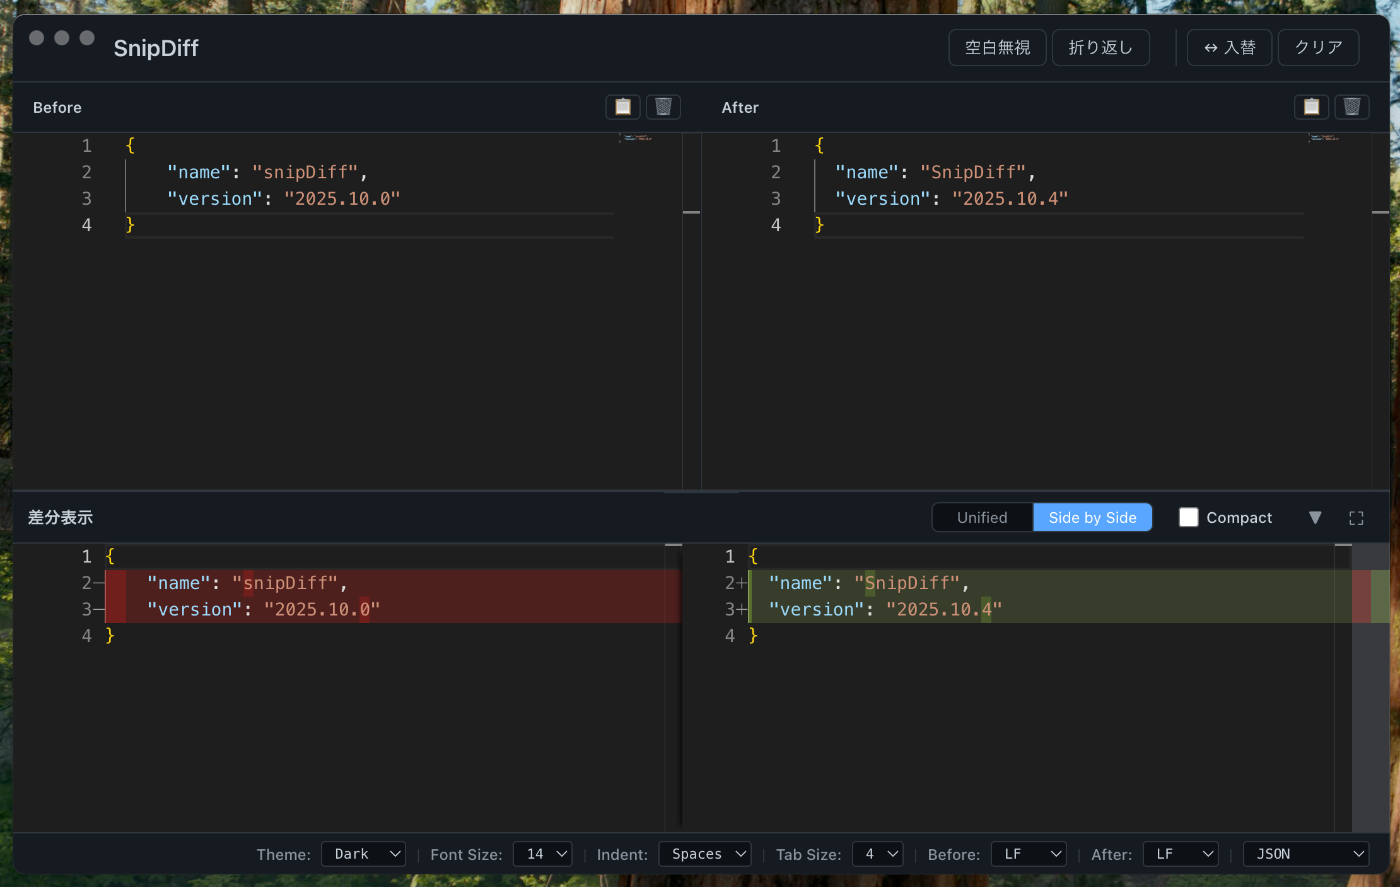Click the クリア button
The width and height of the screenshot is (1400, 887).
tap(1318, 48)
